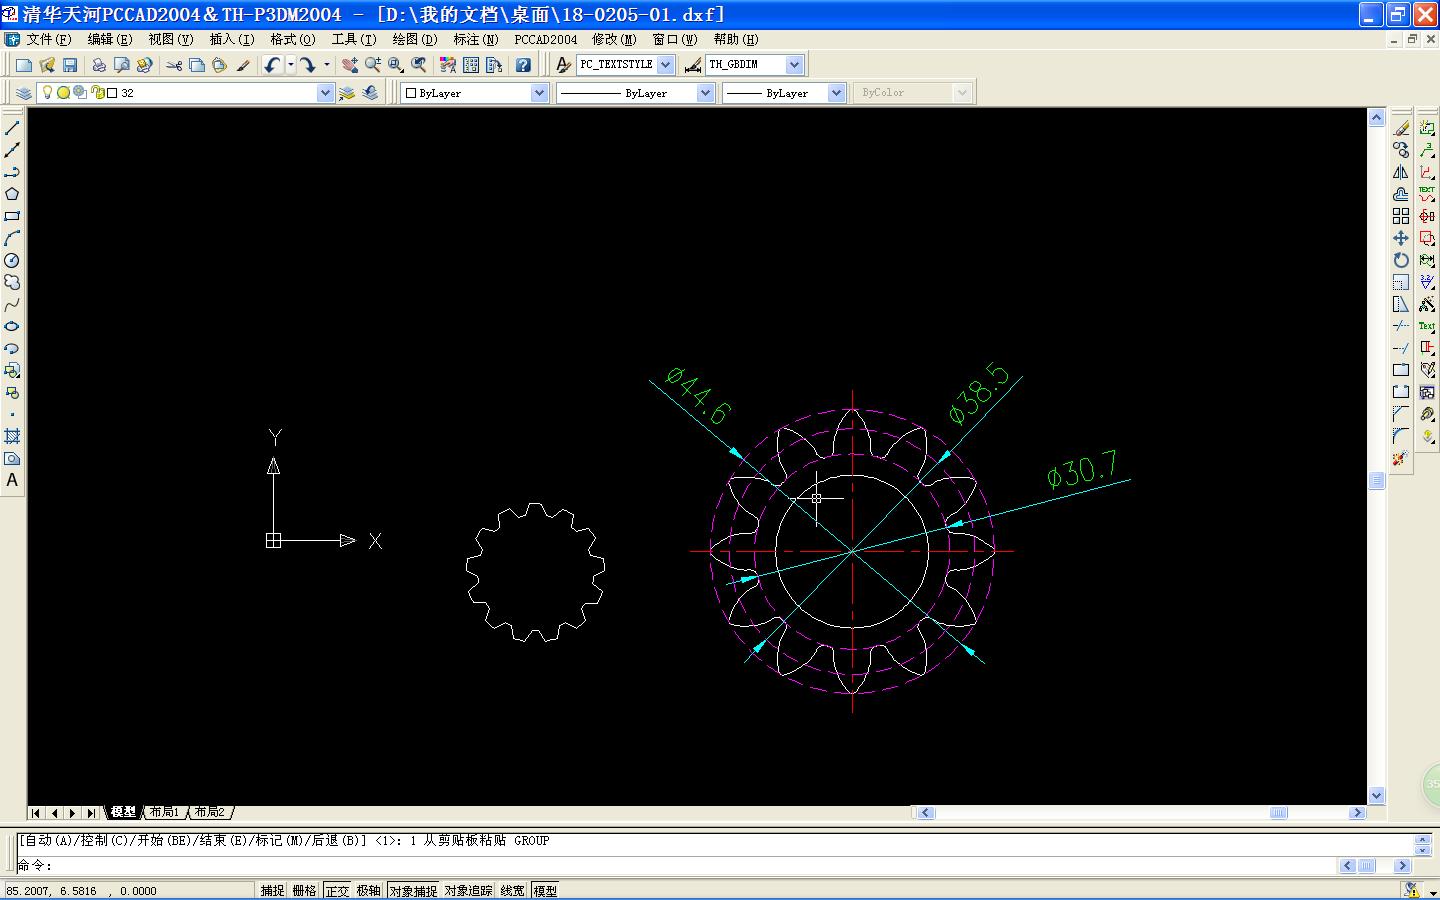Open the PCCAD2004 menu

(x=546, y=40)
